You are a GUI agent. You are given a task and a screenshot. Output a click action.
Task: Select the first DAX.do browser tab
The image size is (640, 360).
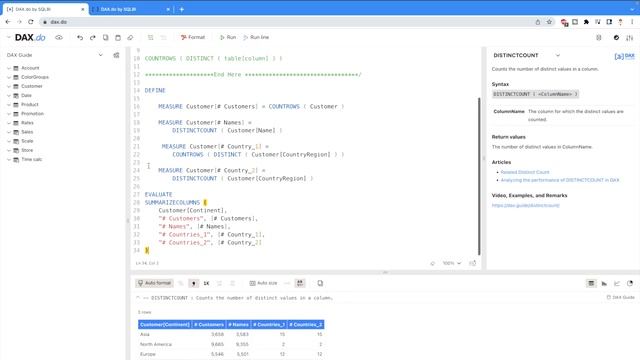(45, 9)
